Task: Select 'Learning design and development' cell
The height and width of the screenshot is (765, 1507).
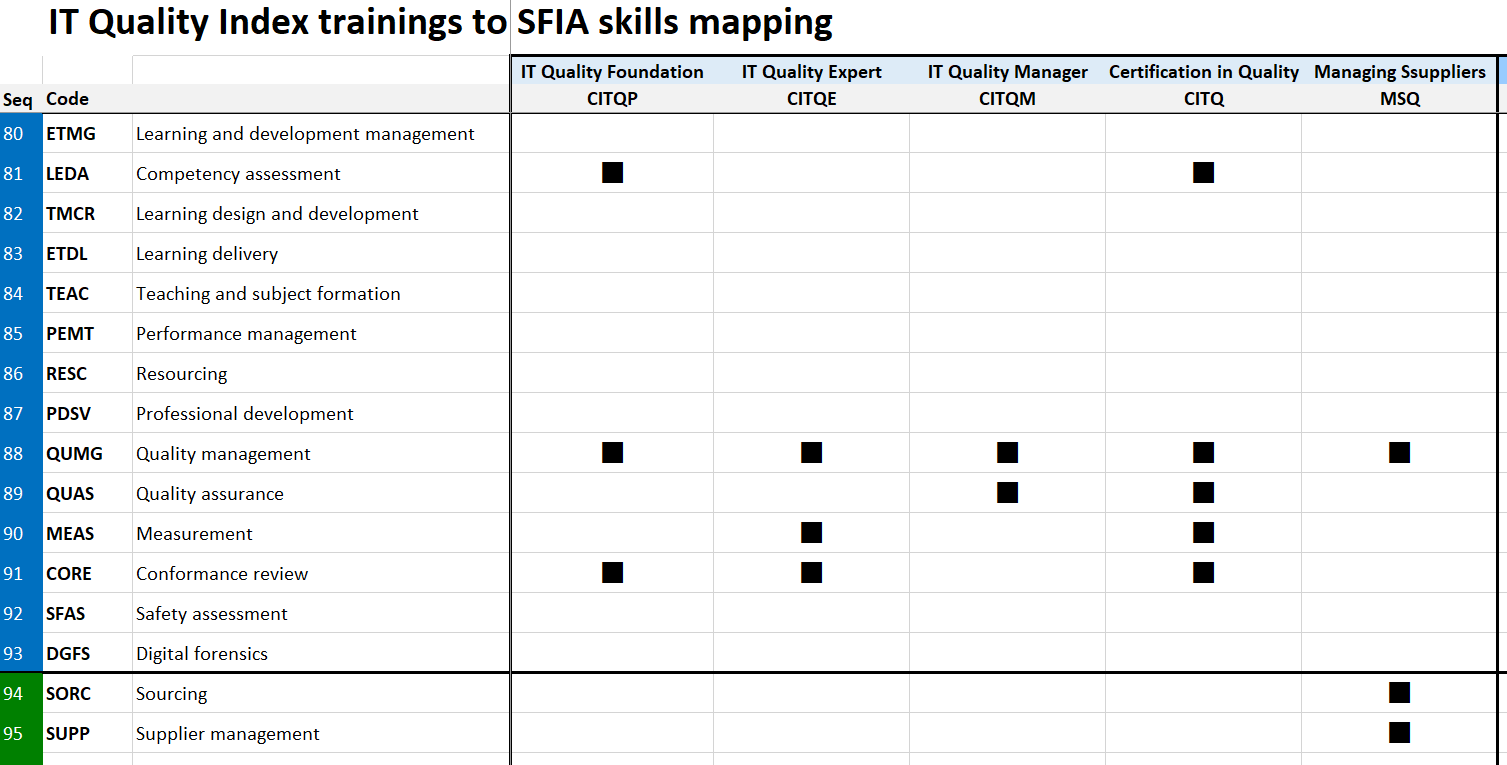Action: (321, 214)
